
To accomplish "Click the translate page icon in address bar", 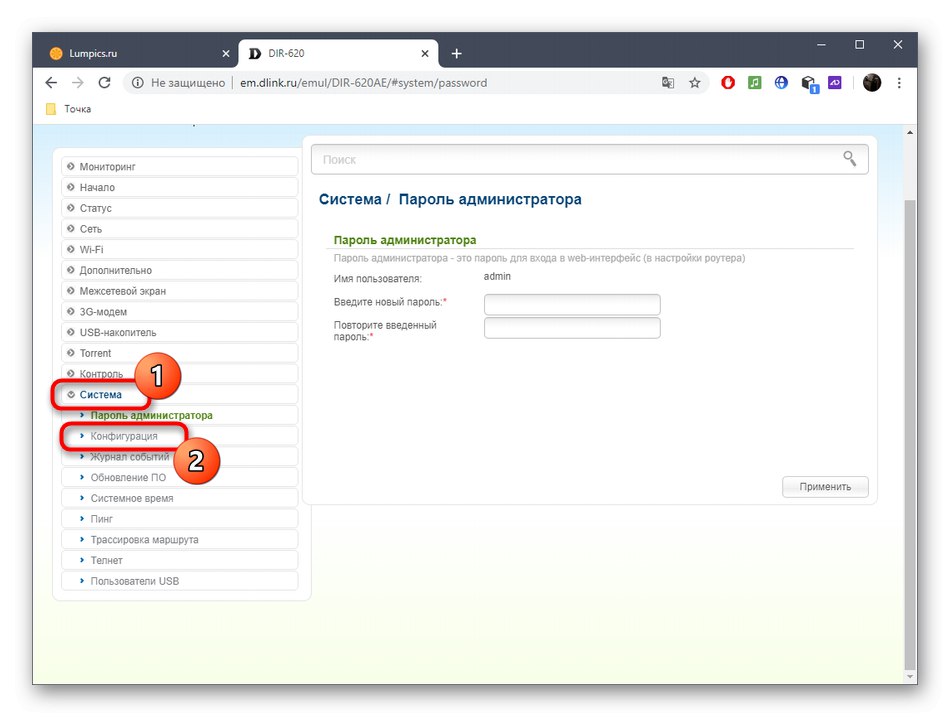I will point(668,82).
